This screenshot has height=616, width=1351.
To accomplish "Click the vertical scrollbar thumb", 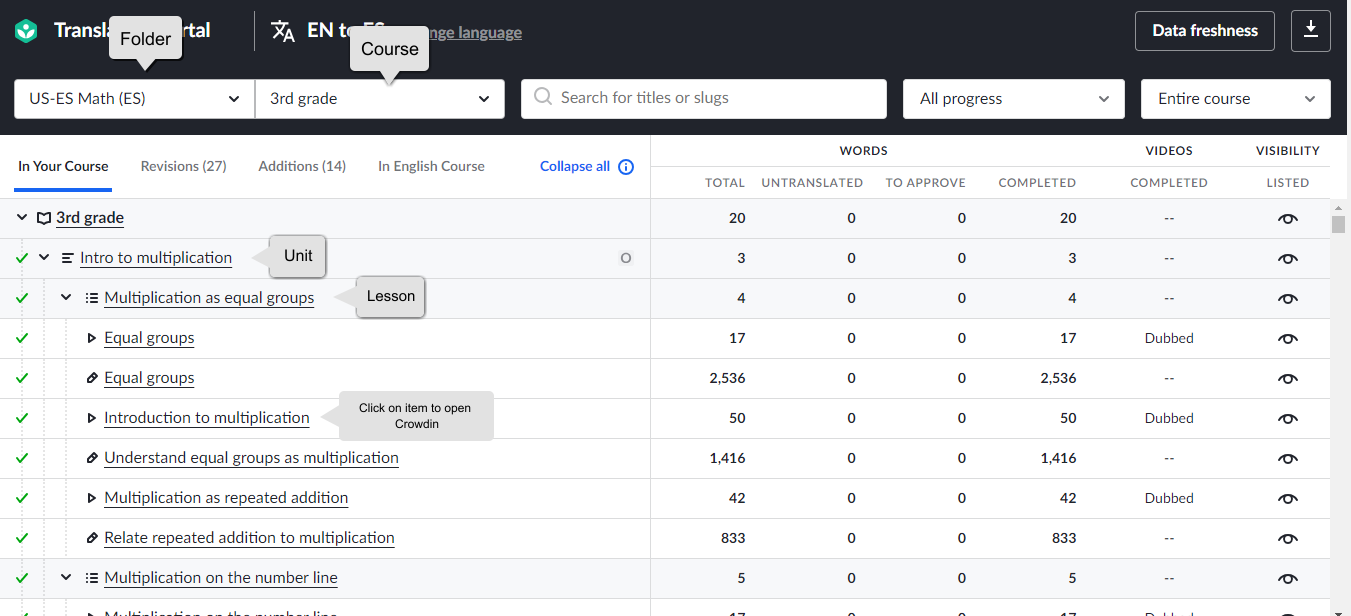I will tap(1339, 223).
